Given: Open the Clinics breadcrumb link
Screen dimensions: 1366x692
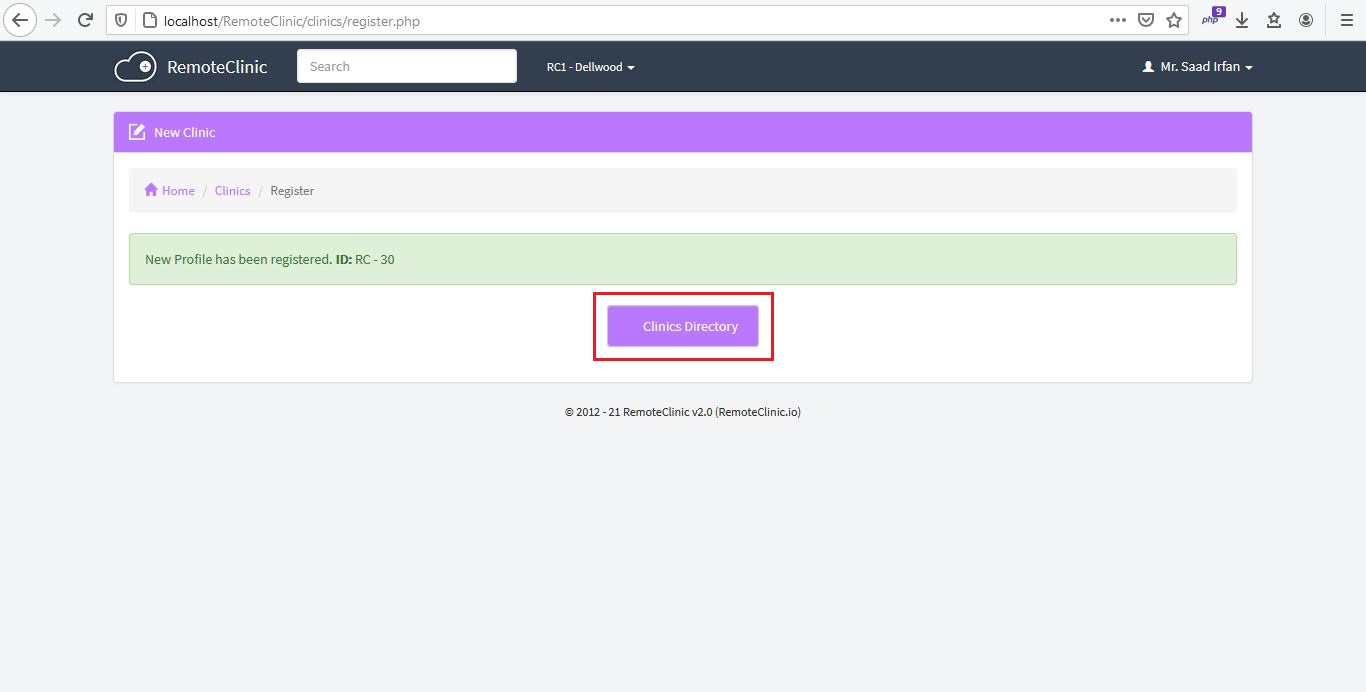Looking at the screenshot, I should 232,190.
